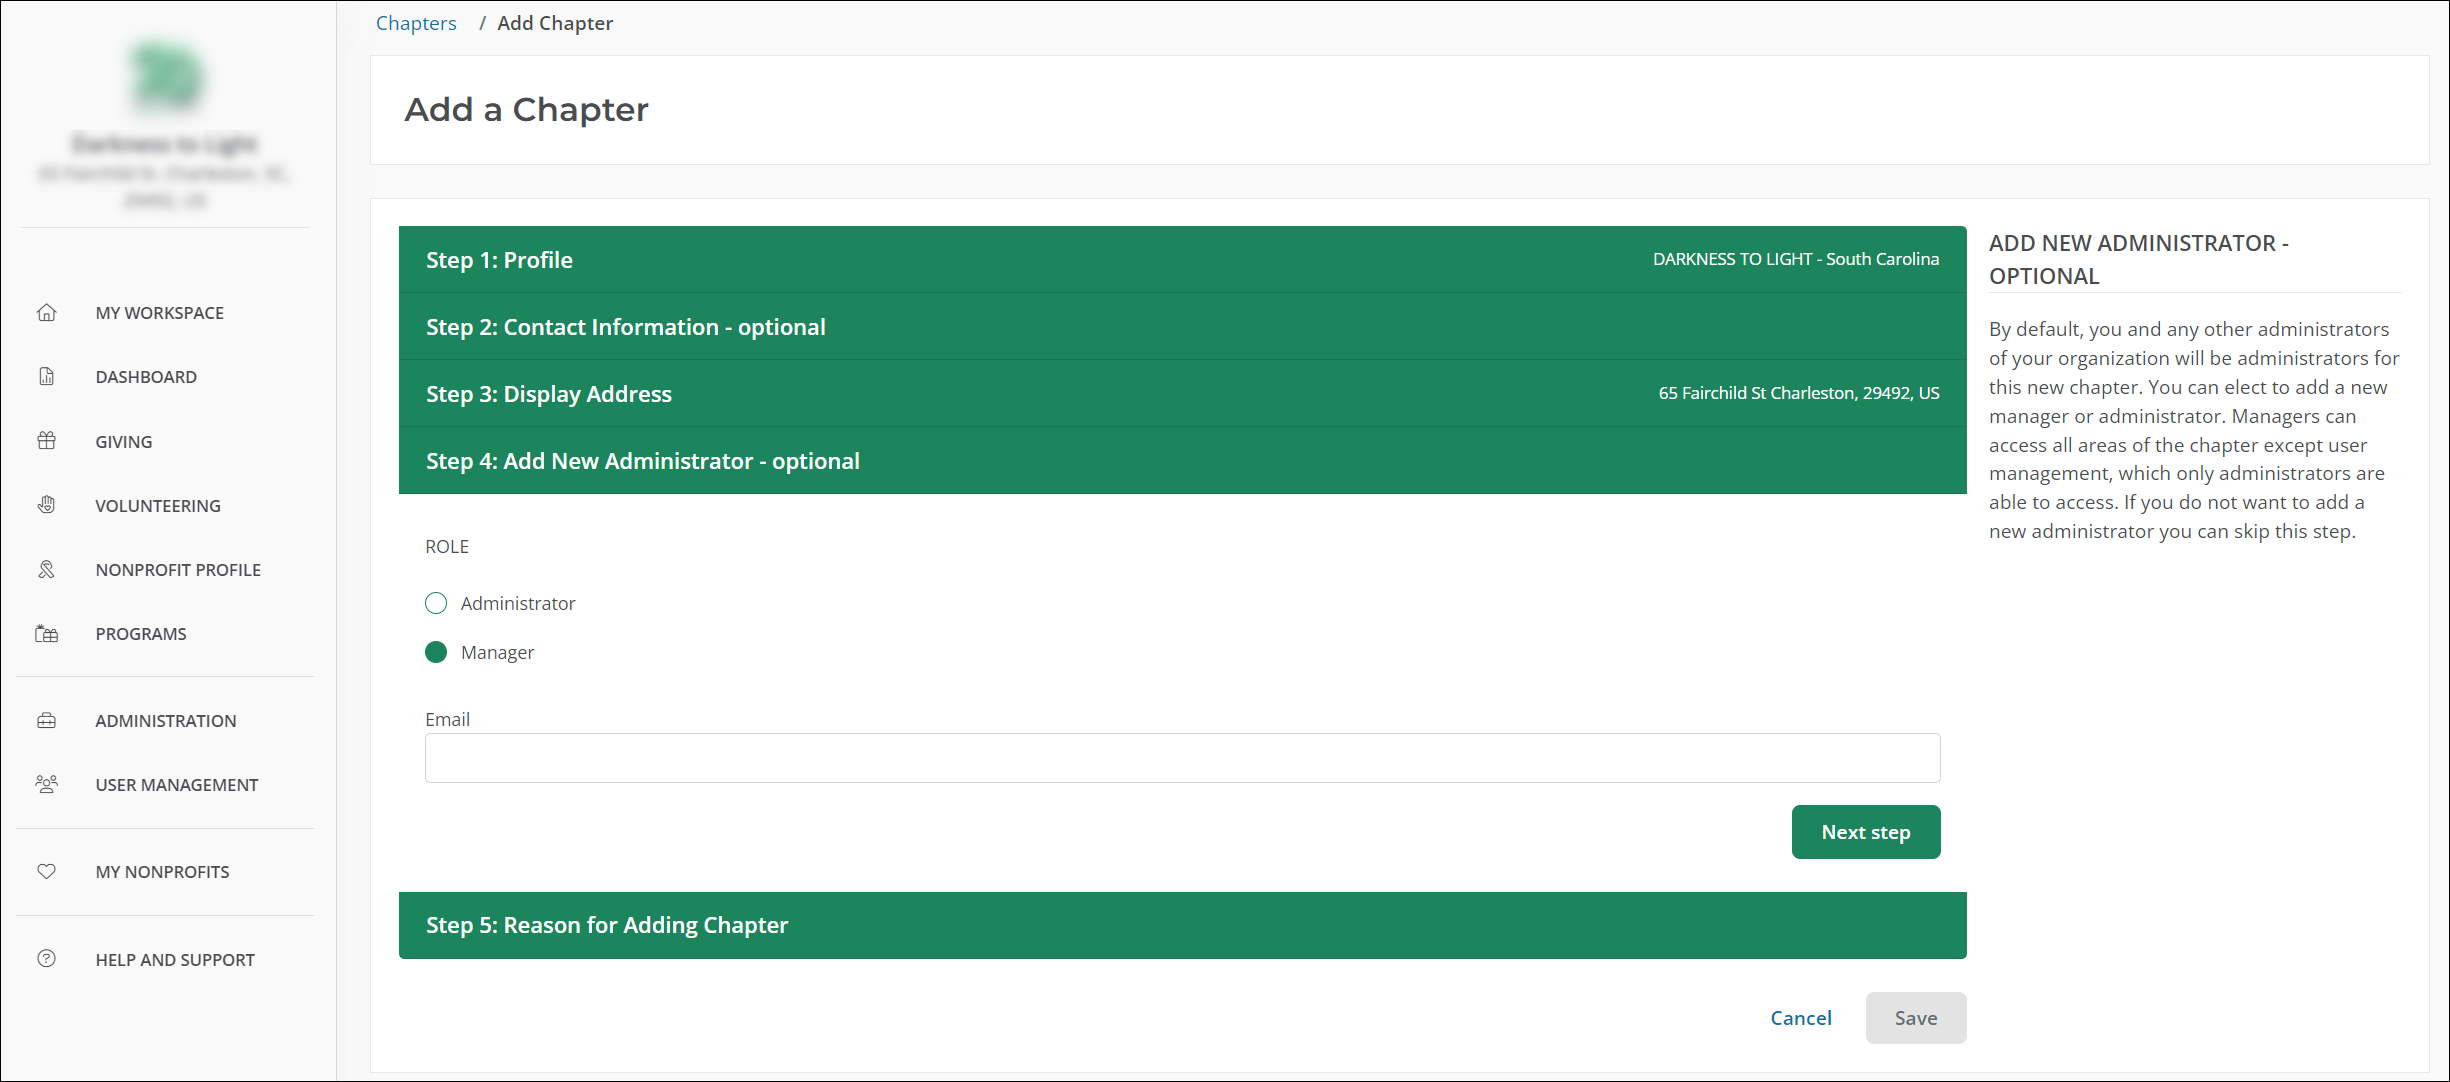Open the Chapters breadcrumb link

click(x=416, y=23)
